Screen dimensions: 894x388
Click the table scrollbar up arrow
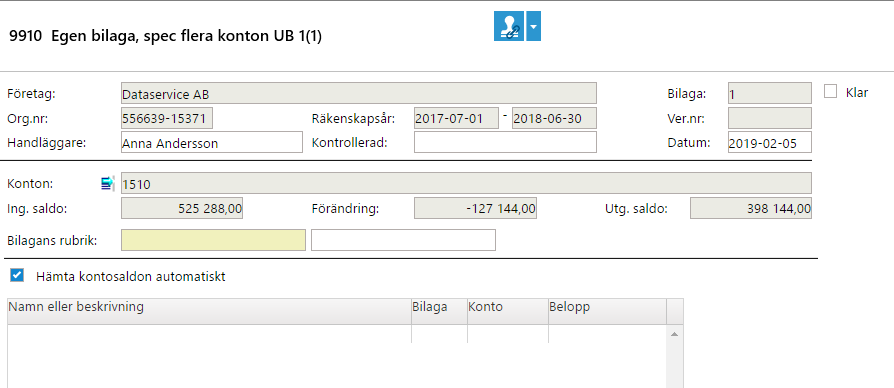click(x=674, y=334)
